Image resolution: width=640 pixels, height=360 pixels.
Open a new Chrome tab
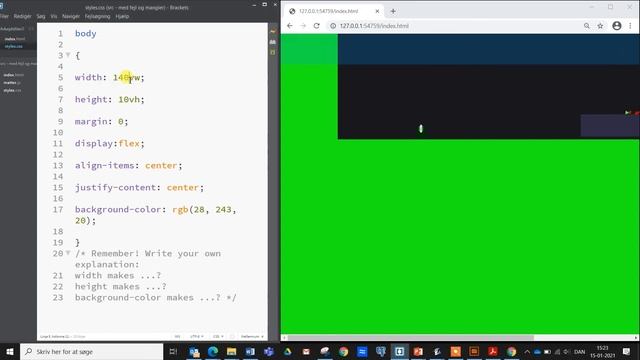393,11
